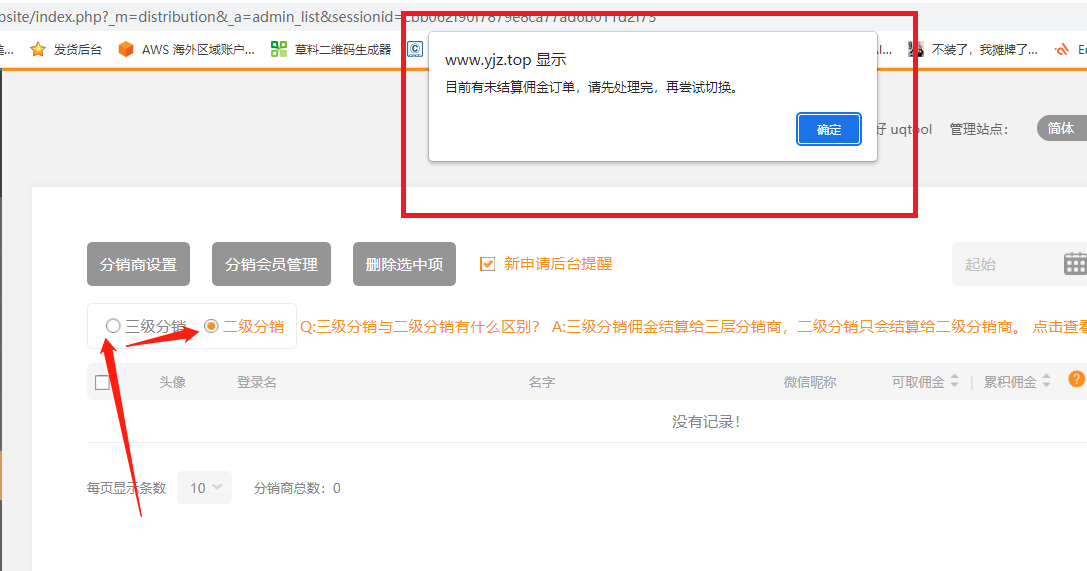1087x571 pixels.
Task: Click the 确定 button in the alert
Action: coord(828,129)
